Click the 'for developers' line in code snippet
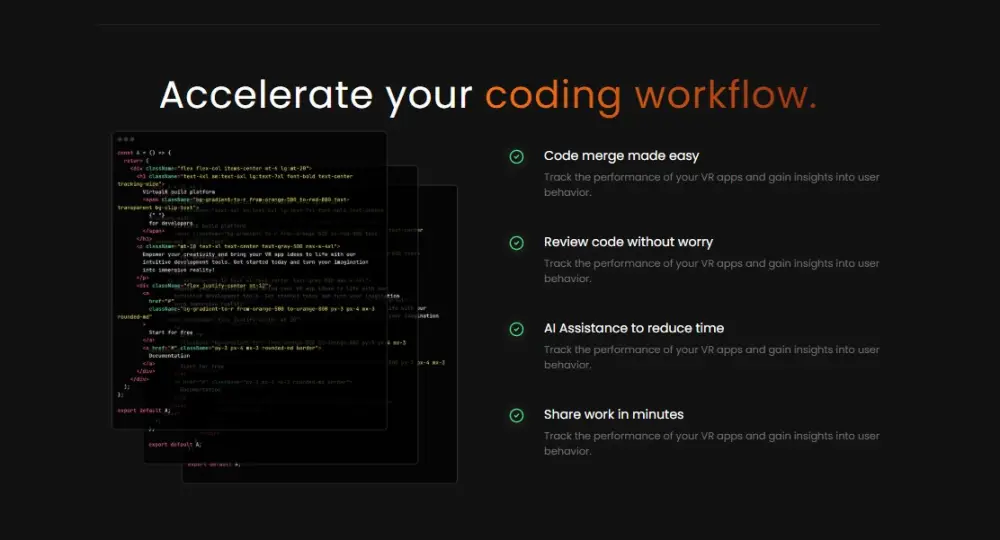 (170, 223)
